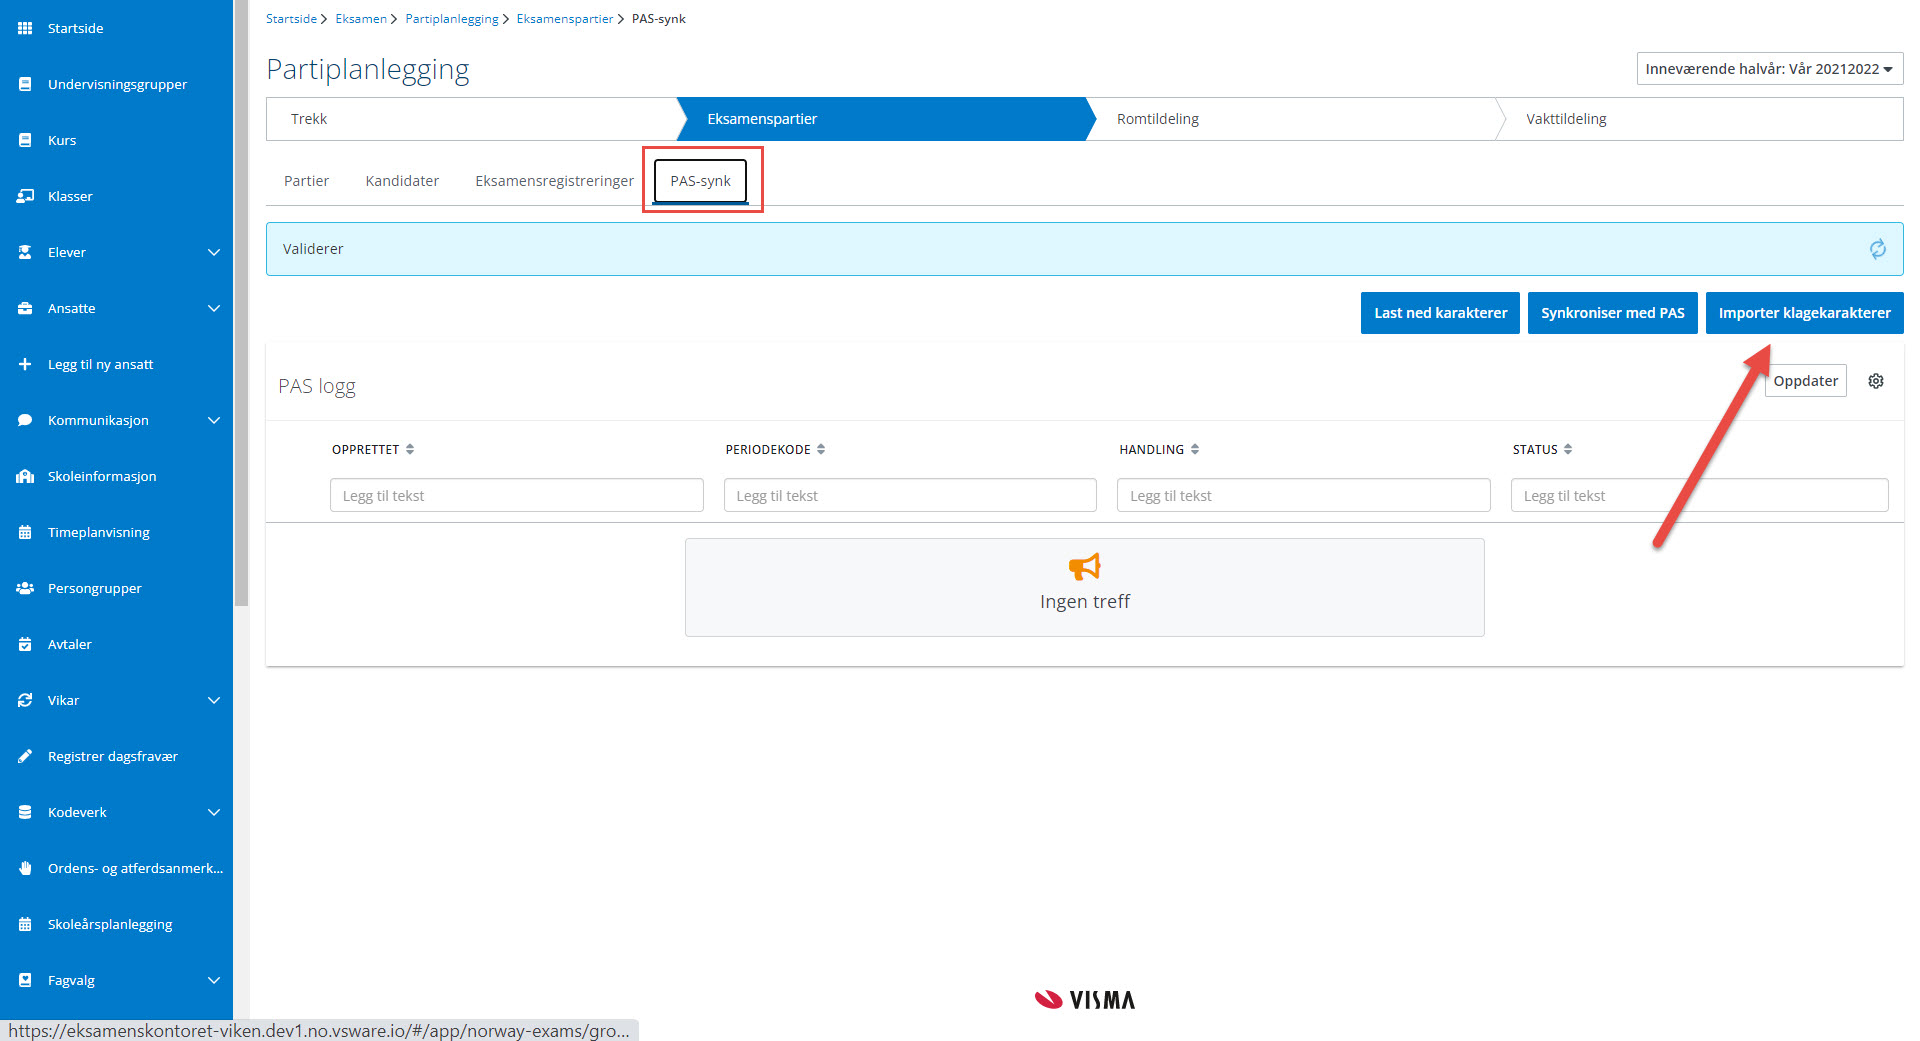Click the Skoleårsplanlegging calendar icon
This screenshot has height=1041, width=1920.
[x=25, y=924]
